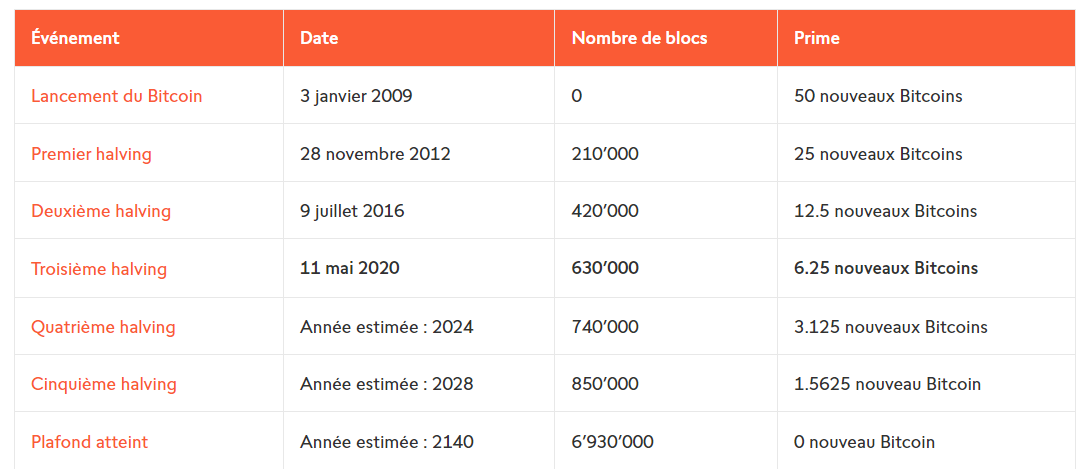Screen dimensions: 1084x469
Task: Click the 6.25 nouveaux Bitcoins cell
Action: (886, 268)
